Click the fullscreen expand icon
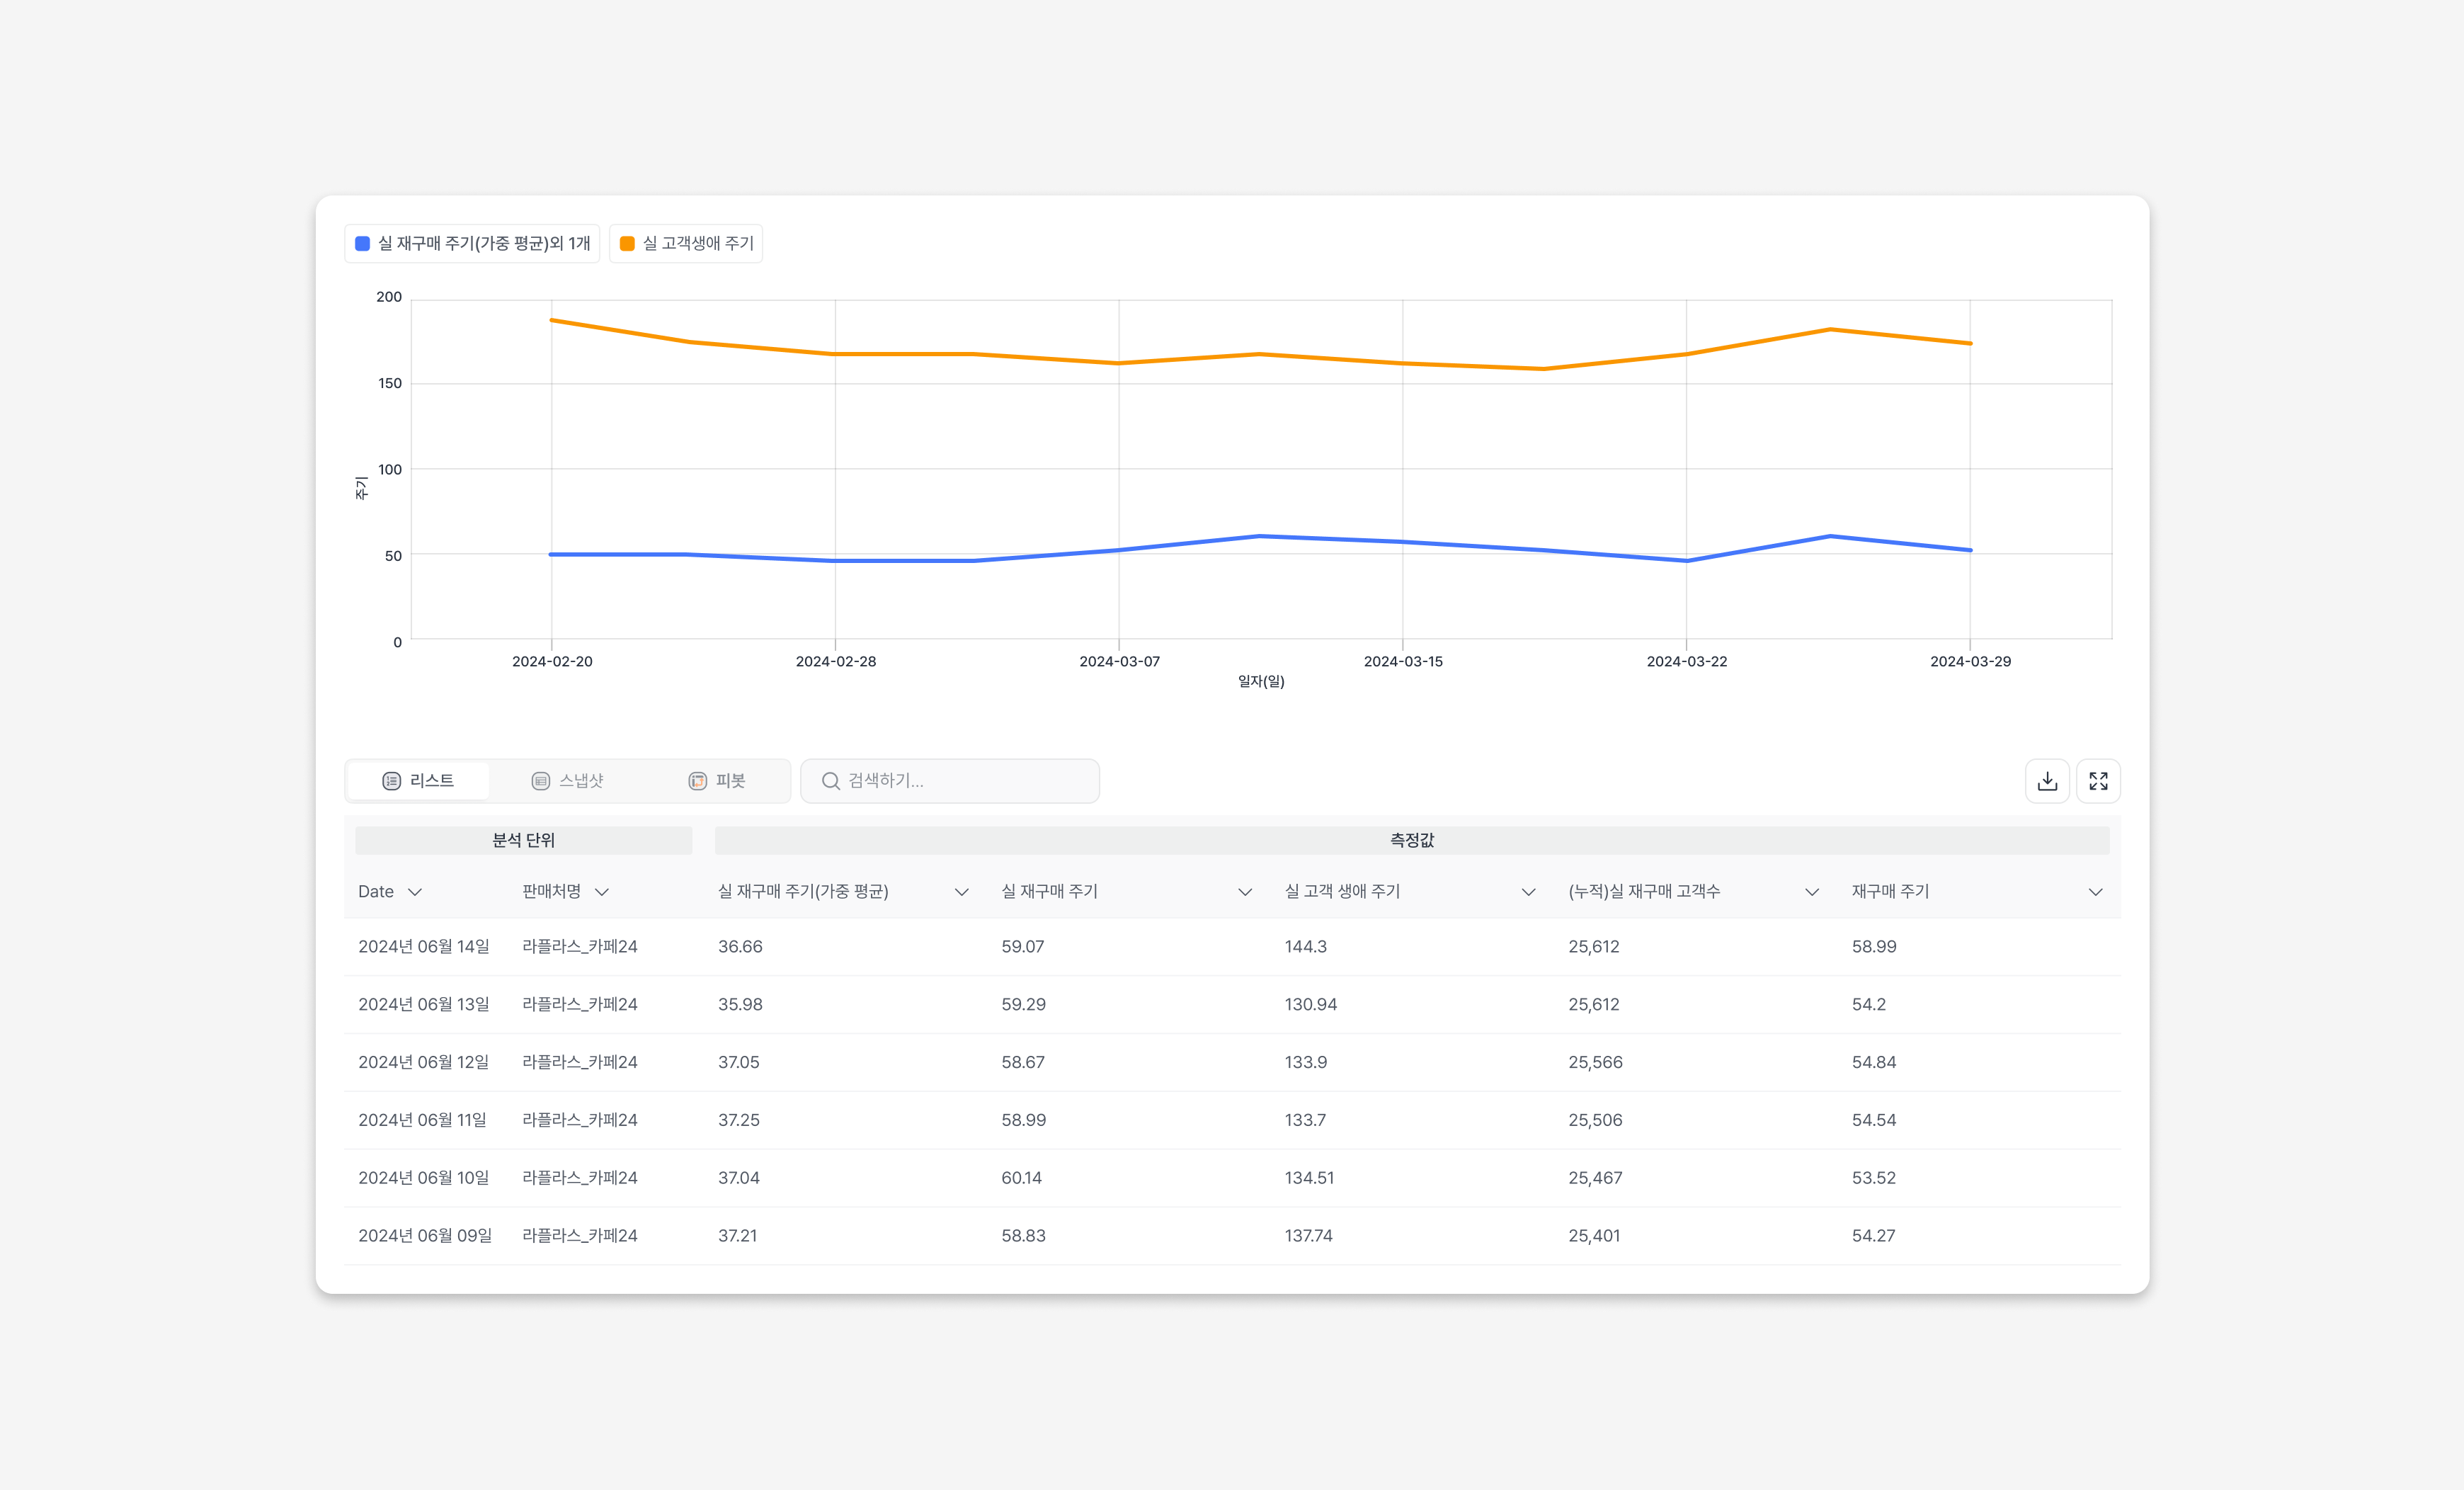The image size is (2464, 1490). coord(2098,781)
